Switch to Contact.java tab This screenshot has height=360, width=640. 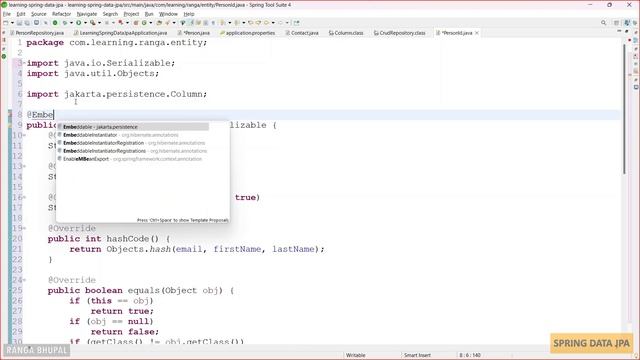(x=302, y=33)
